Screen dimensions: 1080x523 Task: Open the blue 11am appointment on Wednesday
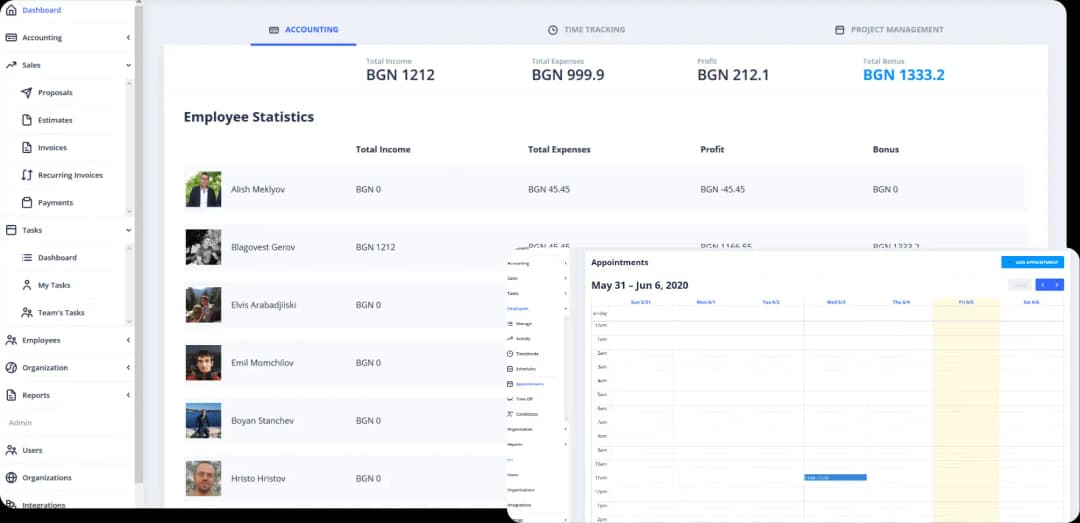[x=835, y=477]
